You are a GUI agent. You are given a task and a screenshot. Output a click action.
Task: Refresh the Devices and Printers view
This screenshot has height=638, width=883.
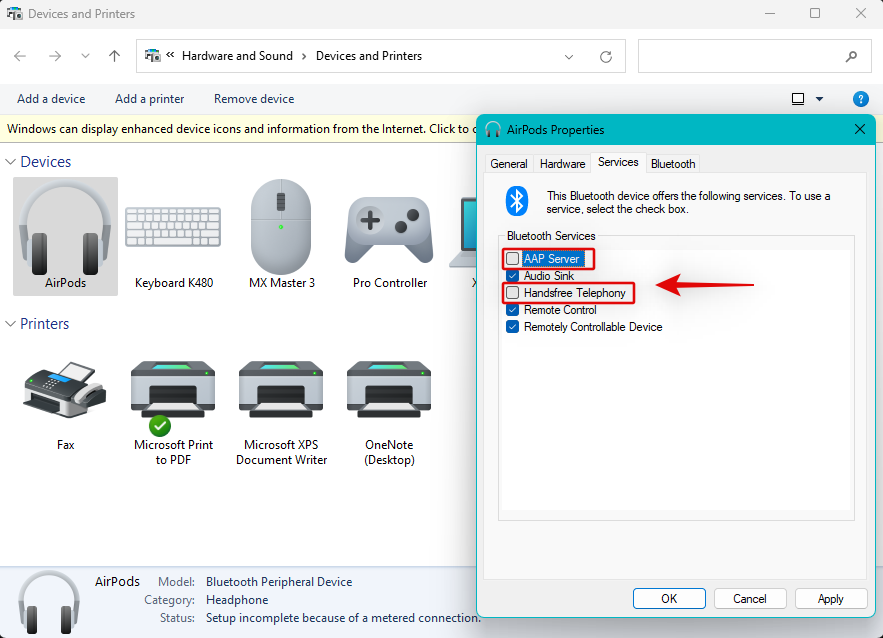pos(606,56)
